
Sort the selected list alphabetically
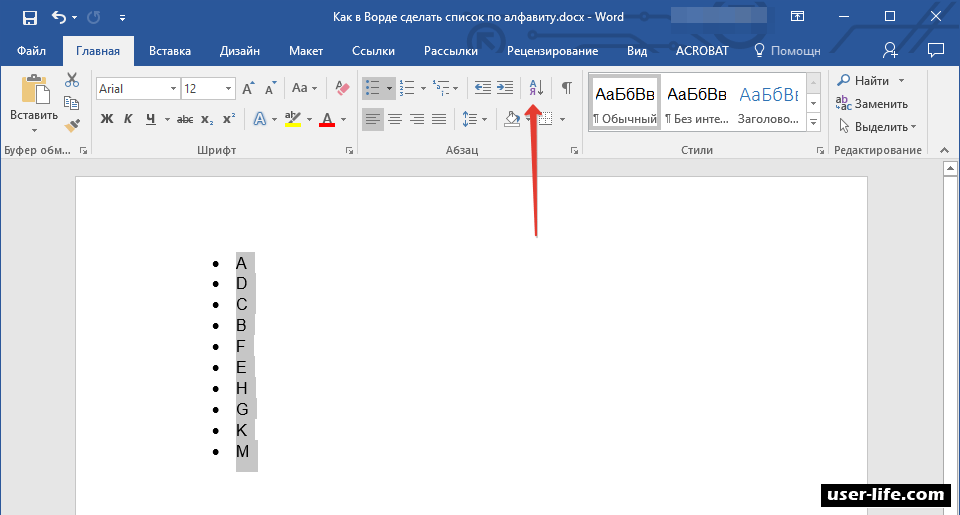click(536, 88)
